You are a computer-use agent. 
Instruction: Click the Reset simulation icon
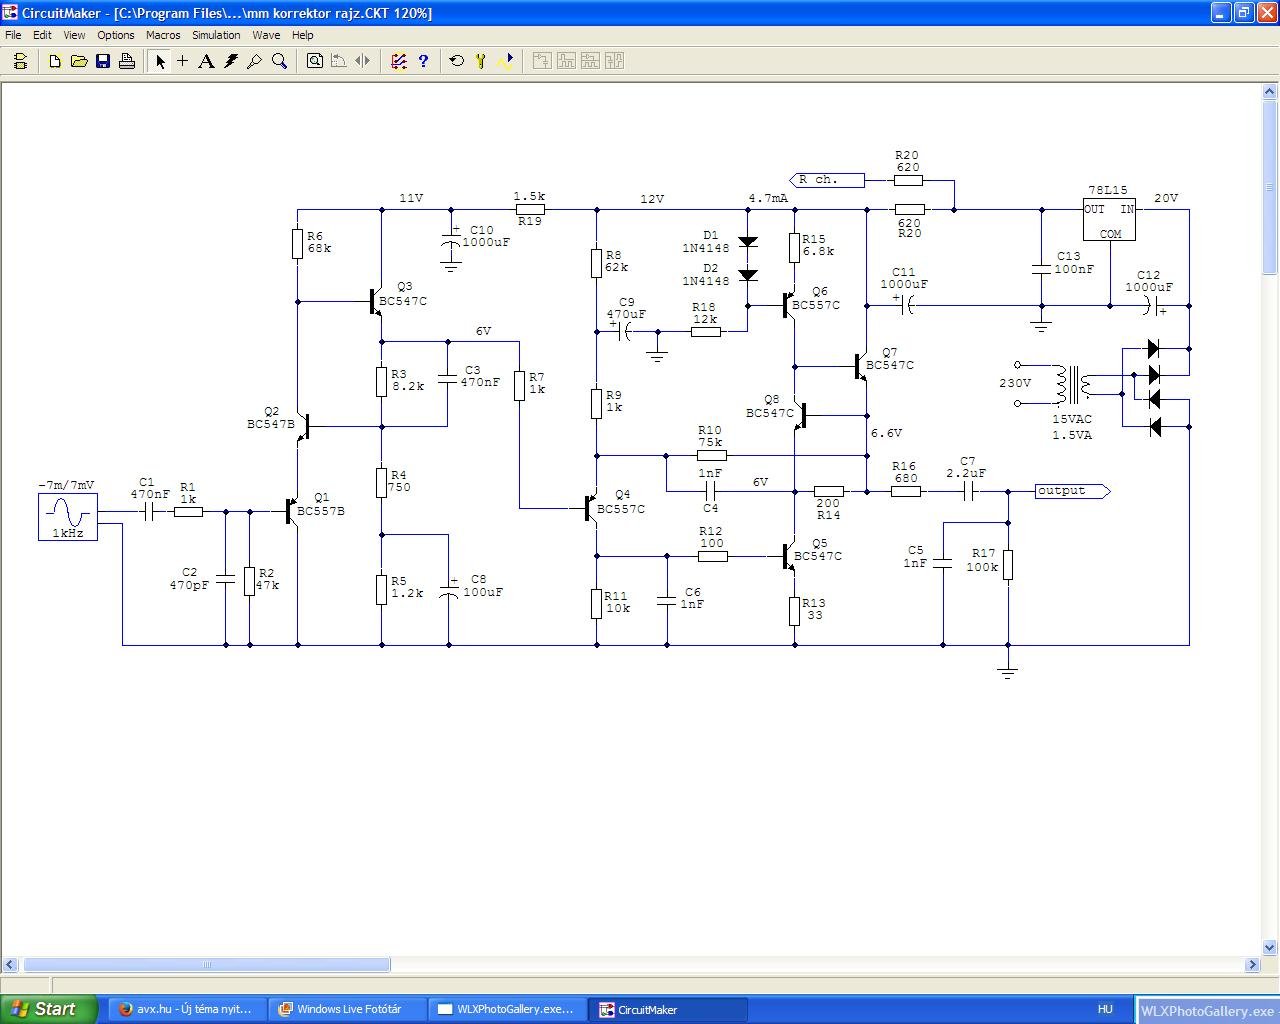[457, 61]
